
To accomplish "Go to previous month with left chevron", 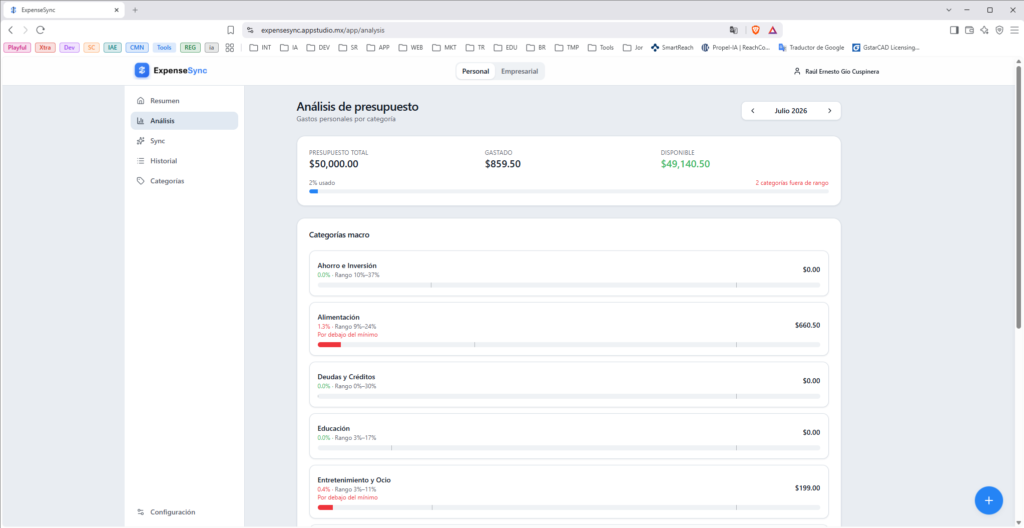I will click(x=752, y=111).
